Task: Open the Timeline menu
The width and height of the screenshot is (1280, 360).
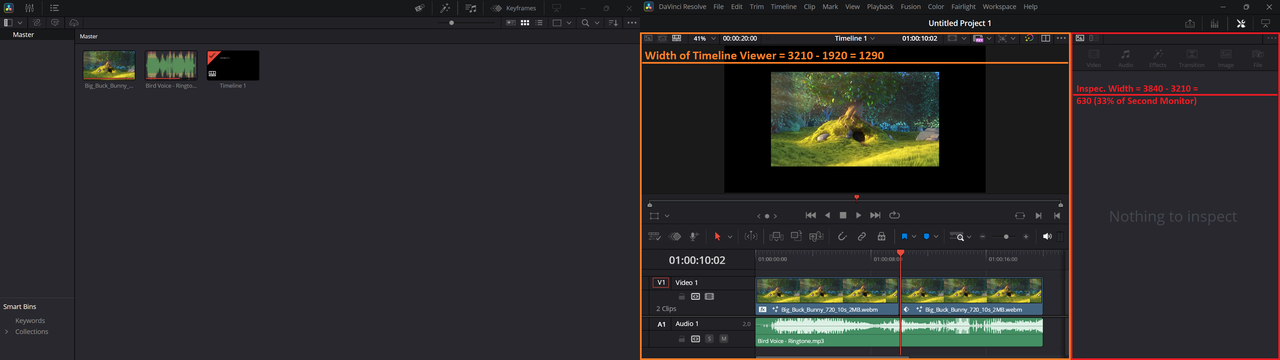Action: pos(784,7)
